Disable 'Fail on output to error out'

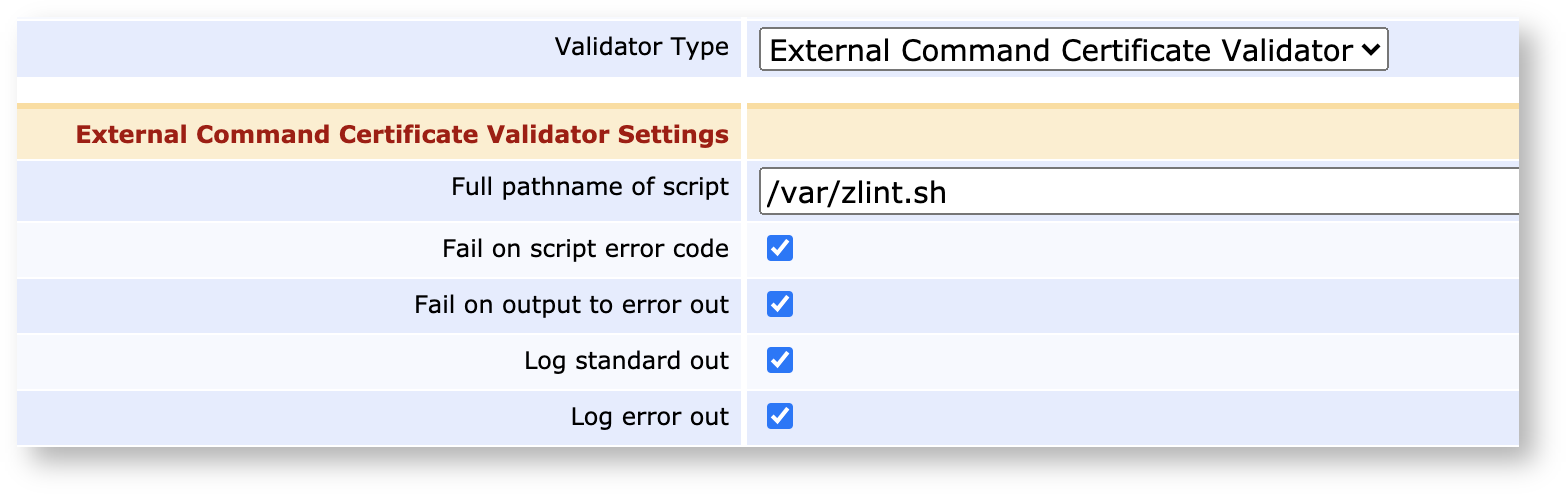click(780, 305)
